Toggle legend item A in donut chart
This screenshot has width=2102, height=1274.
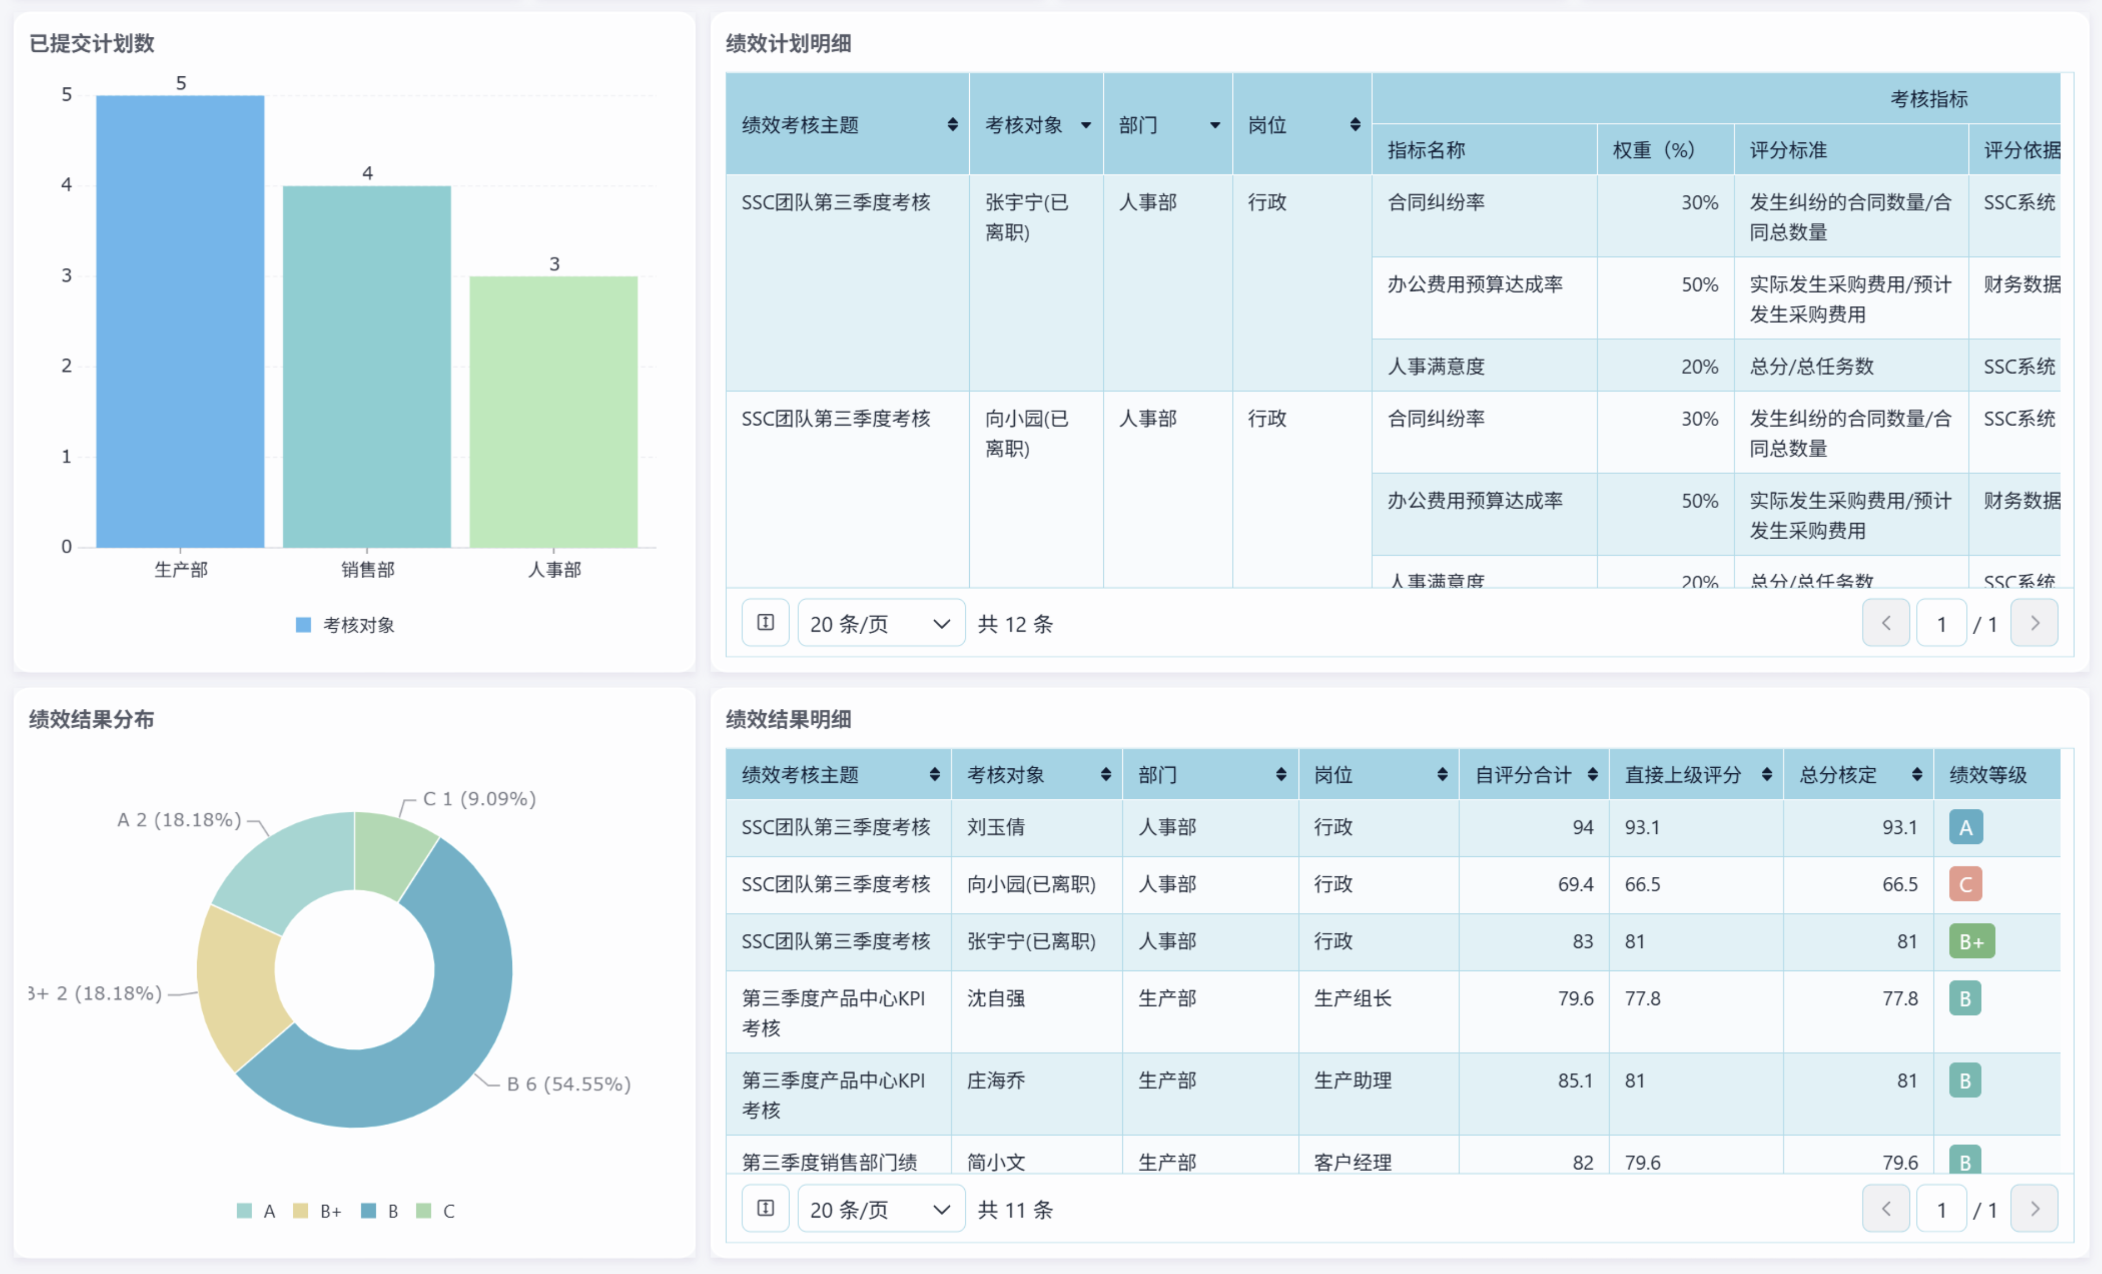256,1211
